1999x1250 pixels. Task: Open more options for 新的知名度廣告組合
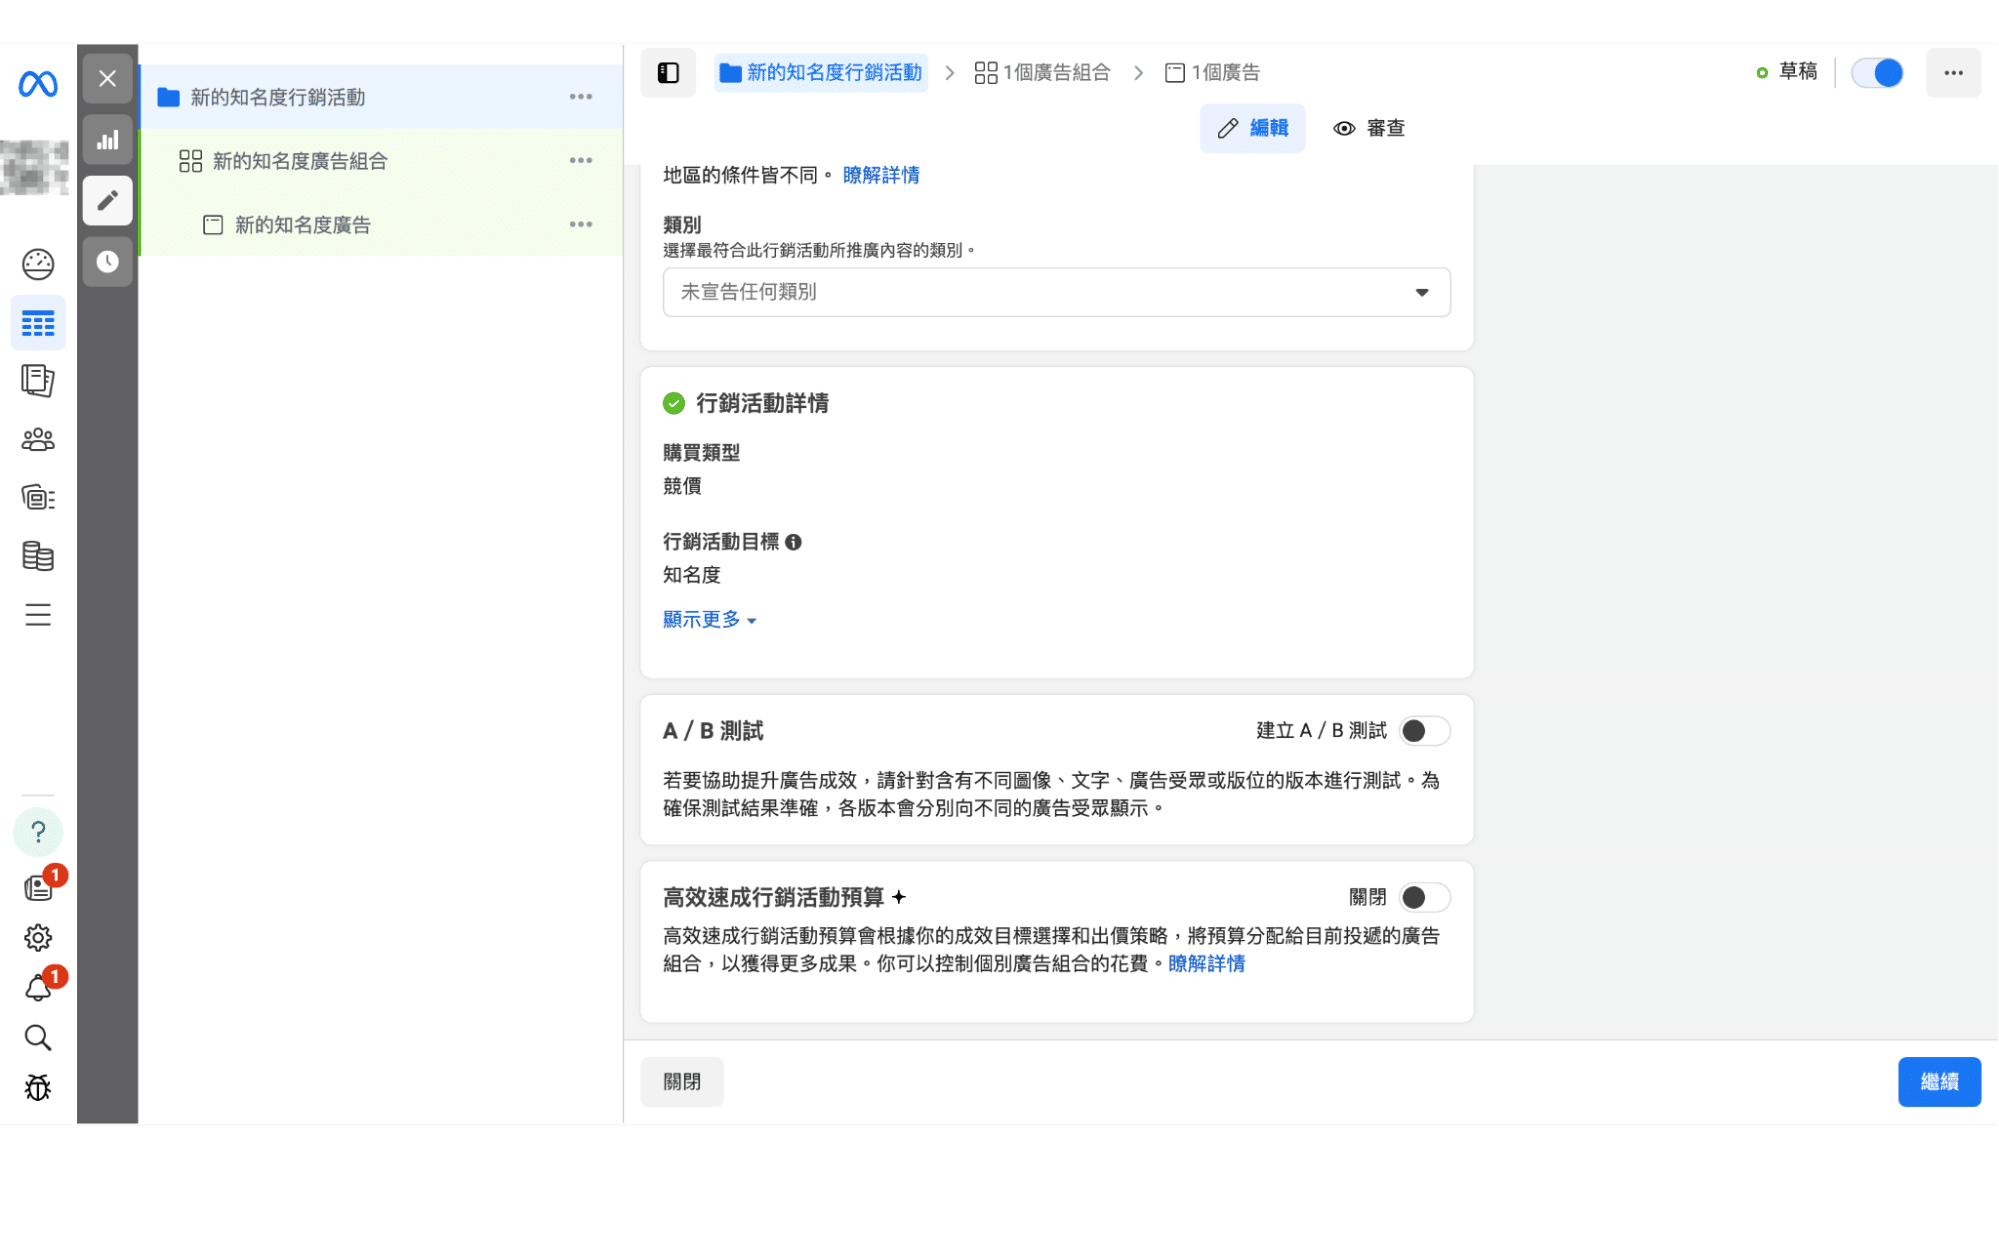[580, 161]
